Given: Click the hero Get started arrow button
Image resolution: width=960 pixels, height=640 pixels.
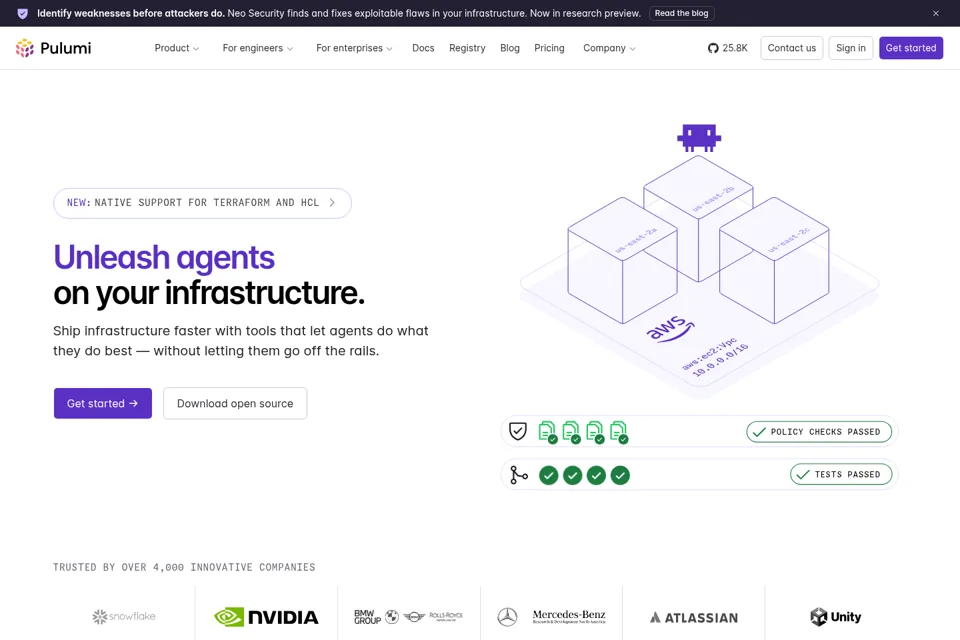Looking at the screenshot, I should [x=103, y=403].
